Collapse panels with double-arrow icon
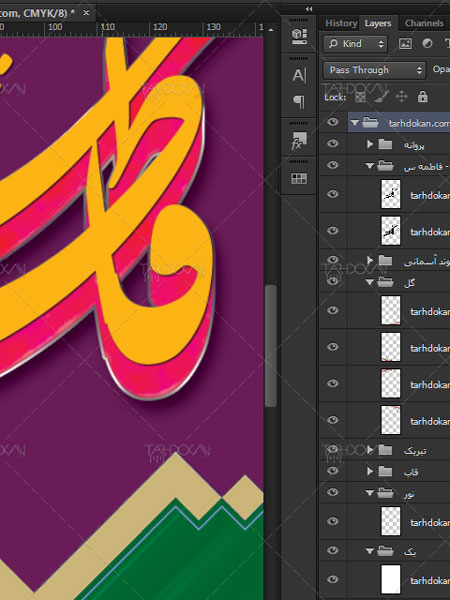Screen dimensions: 450x600 point(309,9)
